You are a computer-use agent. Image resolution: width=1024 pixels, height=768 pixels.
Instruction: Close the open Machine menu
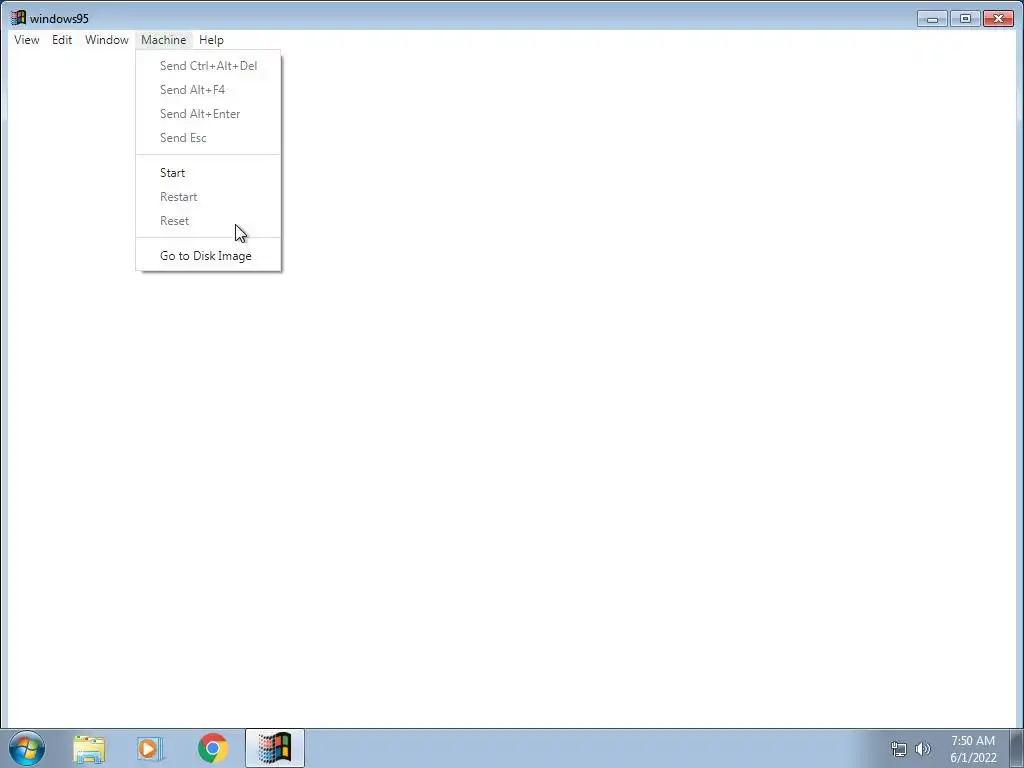163,40
